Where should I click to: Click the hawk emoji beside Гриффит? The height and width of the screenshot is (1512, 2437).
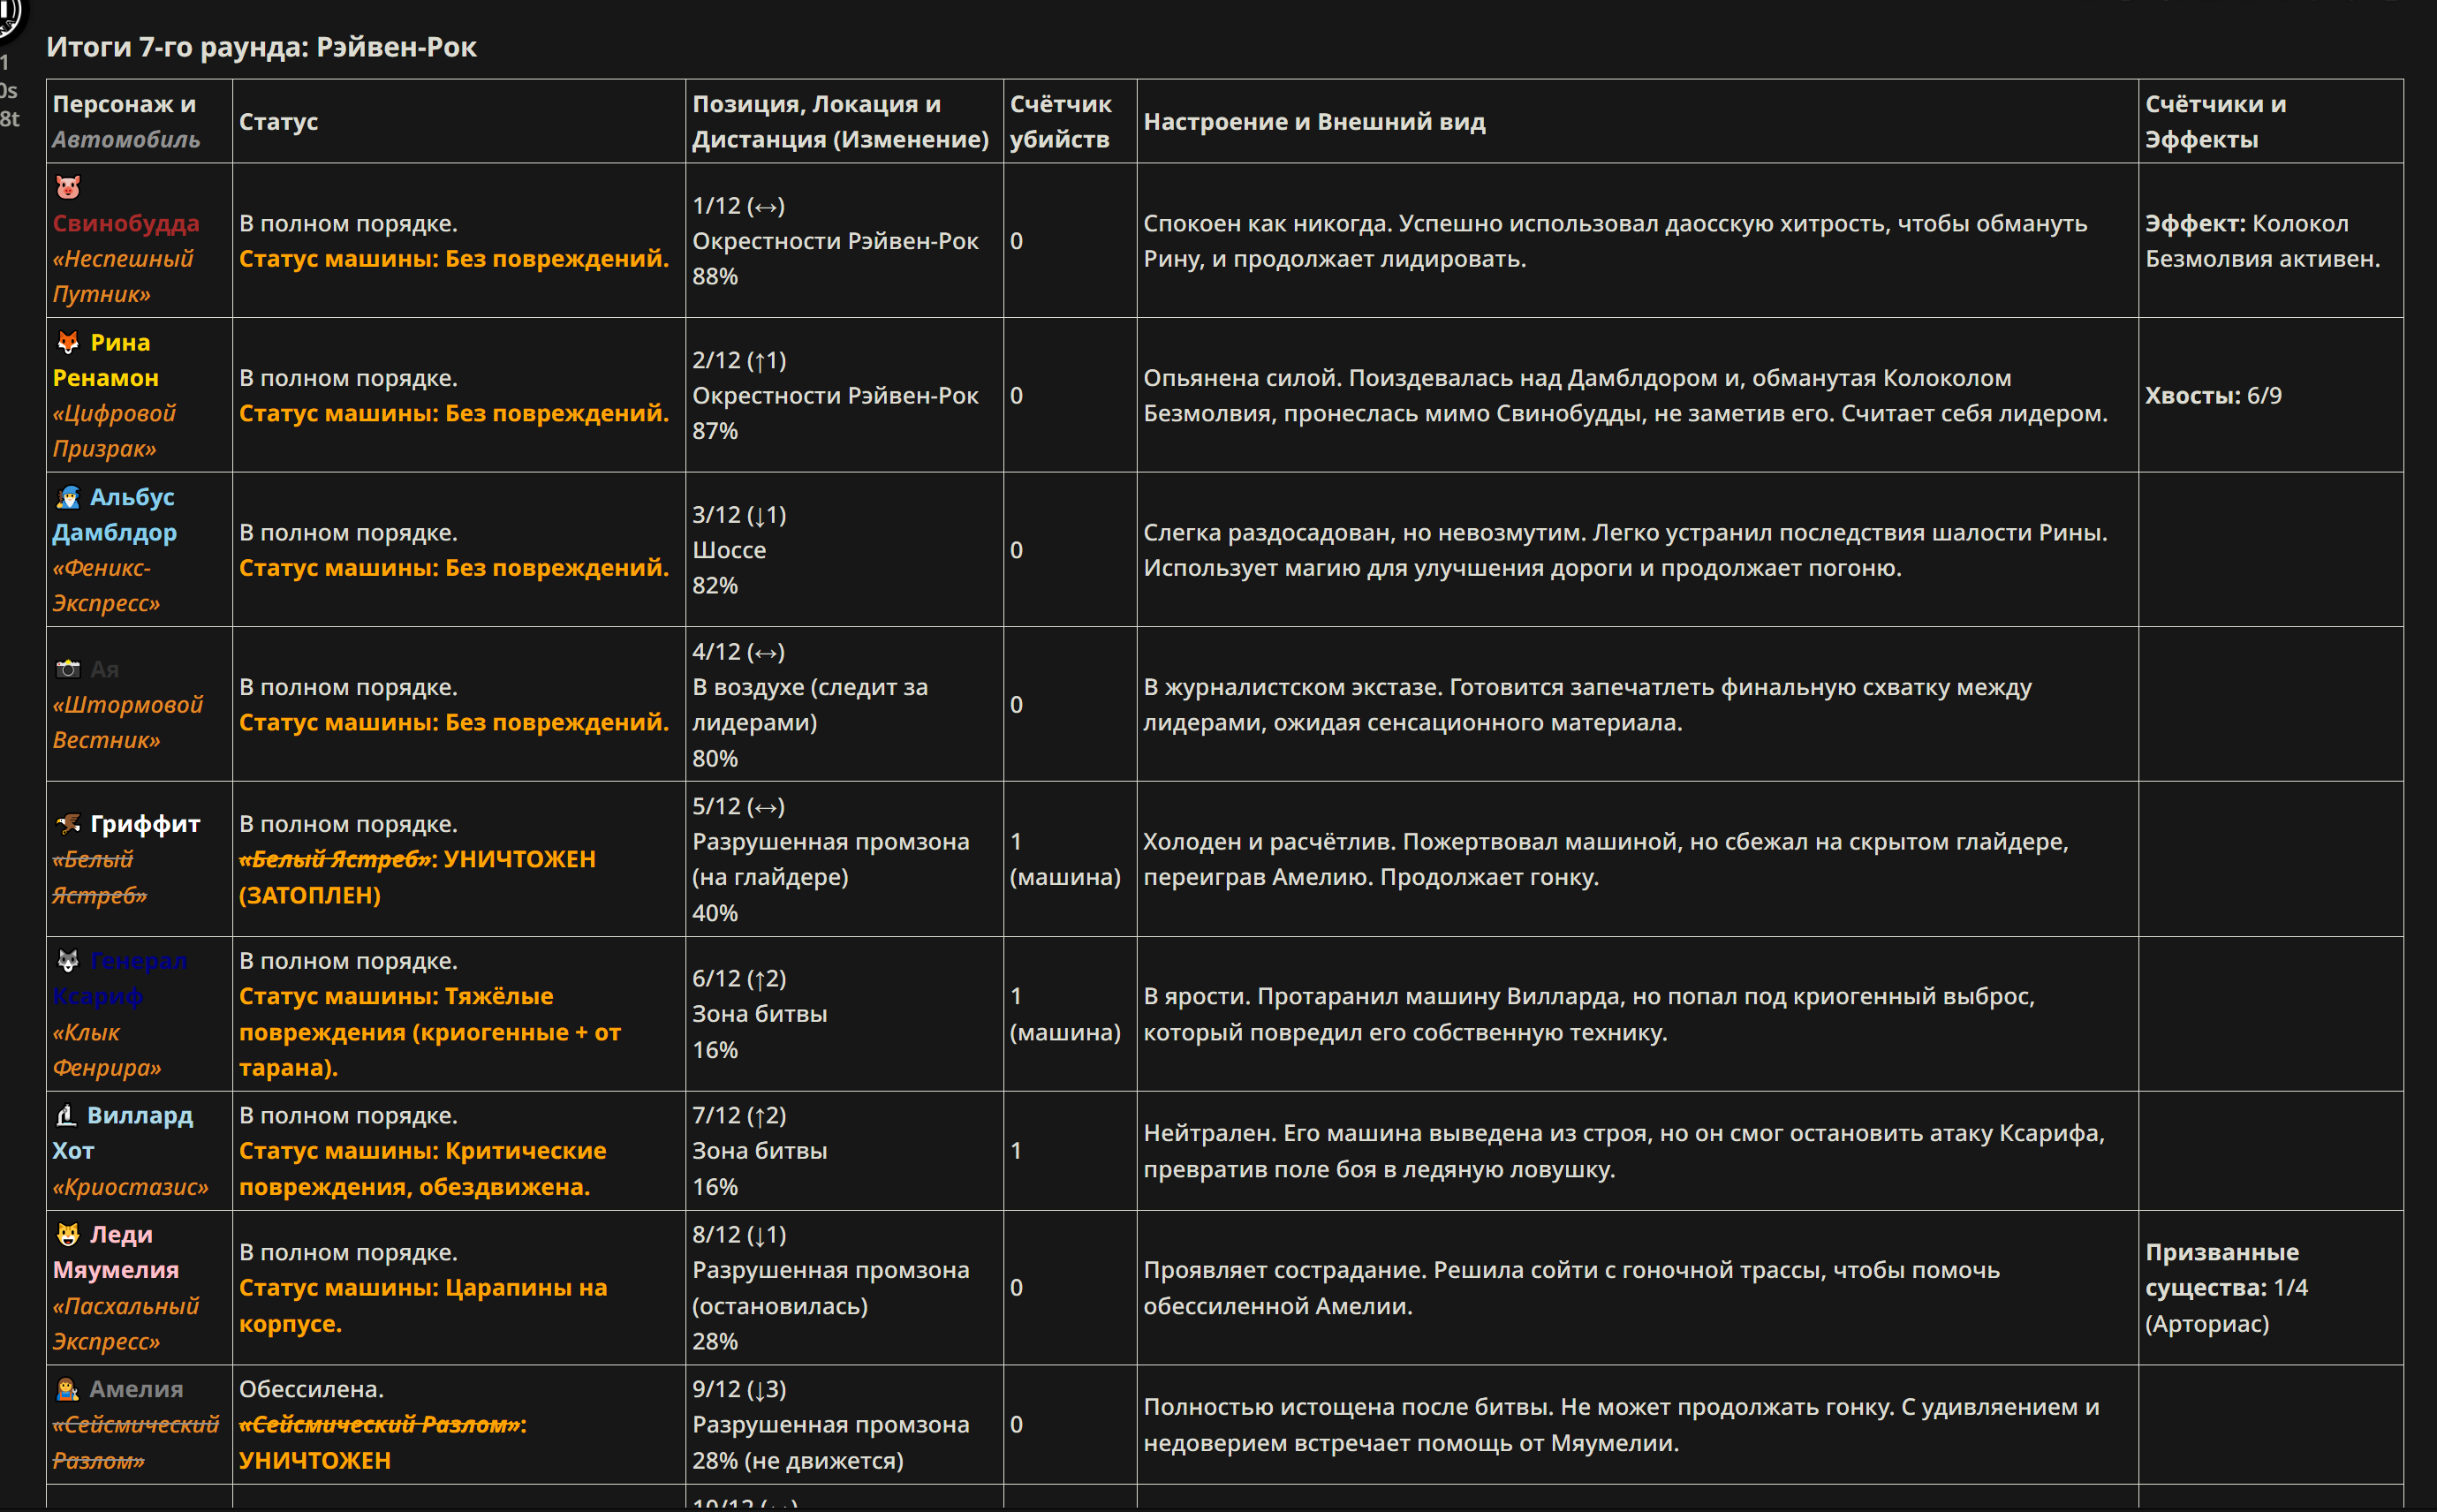point(68,824)
